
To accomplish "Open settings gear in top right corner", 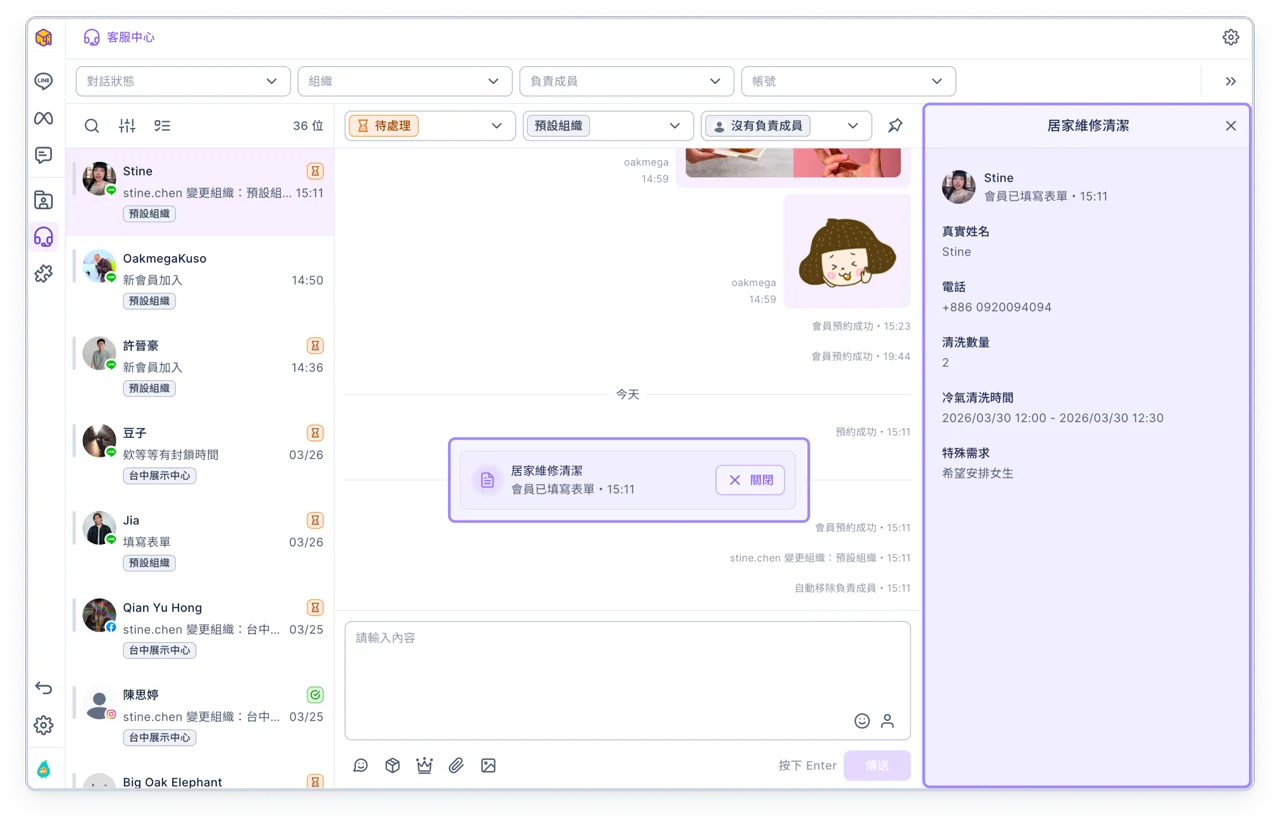I will pyautogui.click(x=1231, y=37).
